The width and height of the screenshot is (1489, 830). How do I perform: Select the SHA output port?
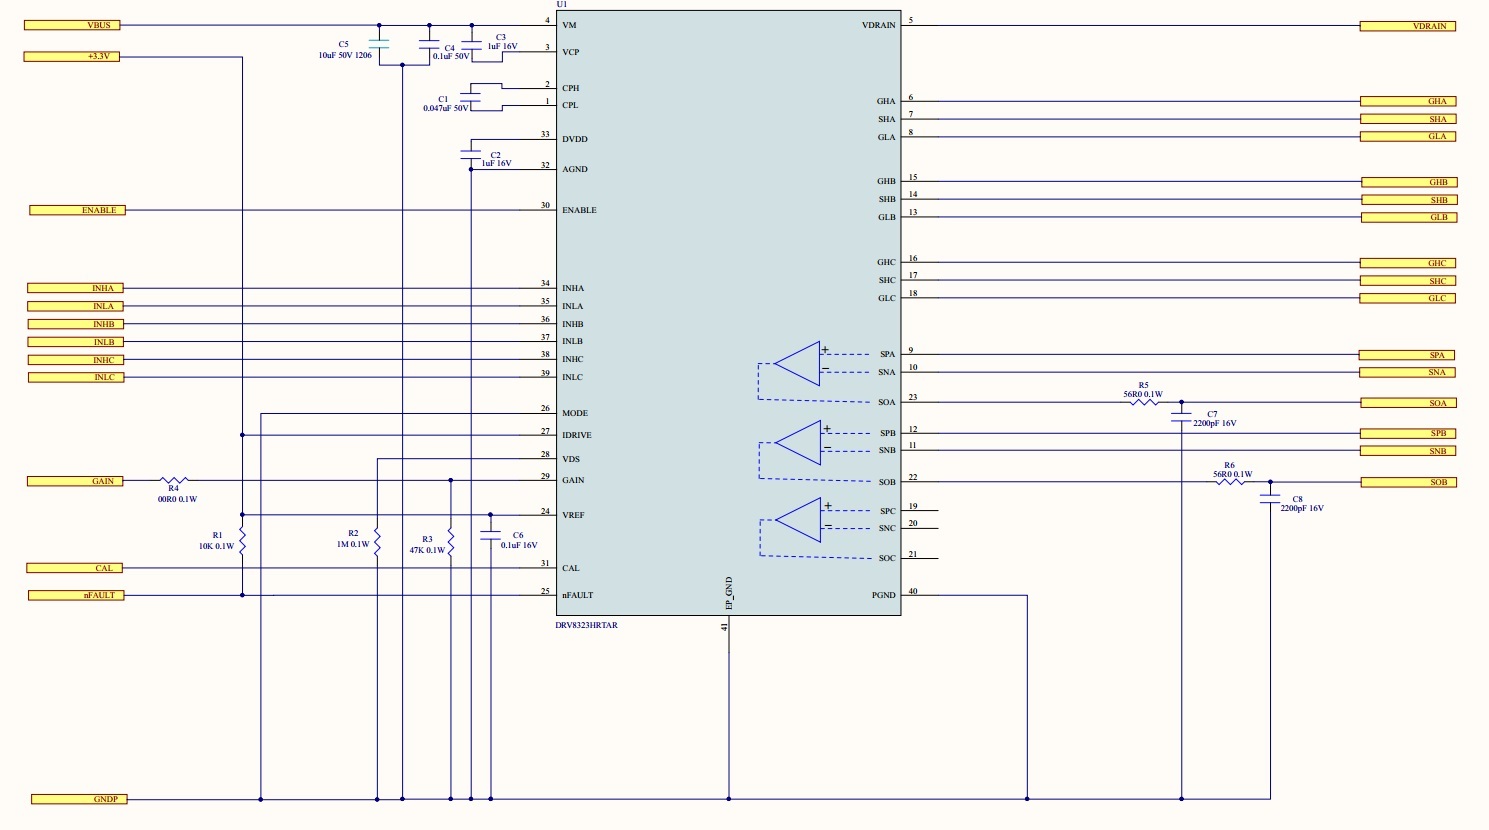tap(1408, 119)
